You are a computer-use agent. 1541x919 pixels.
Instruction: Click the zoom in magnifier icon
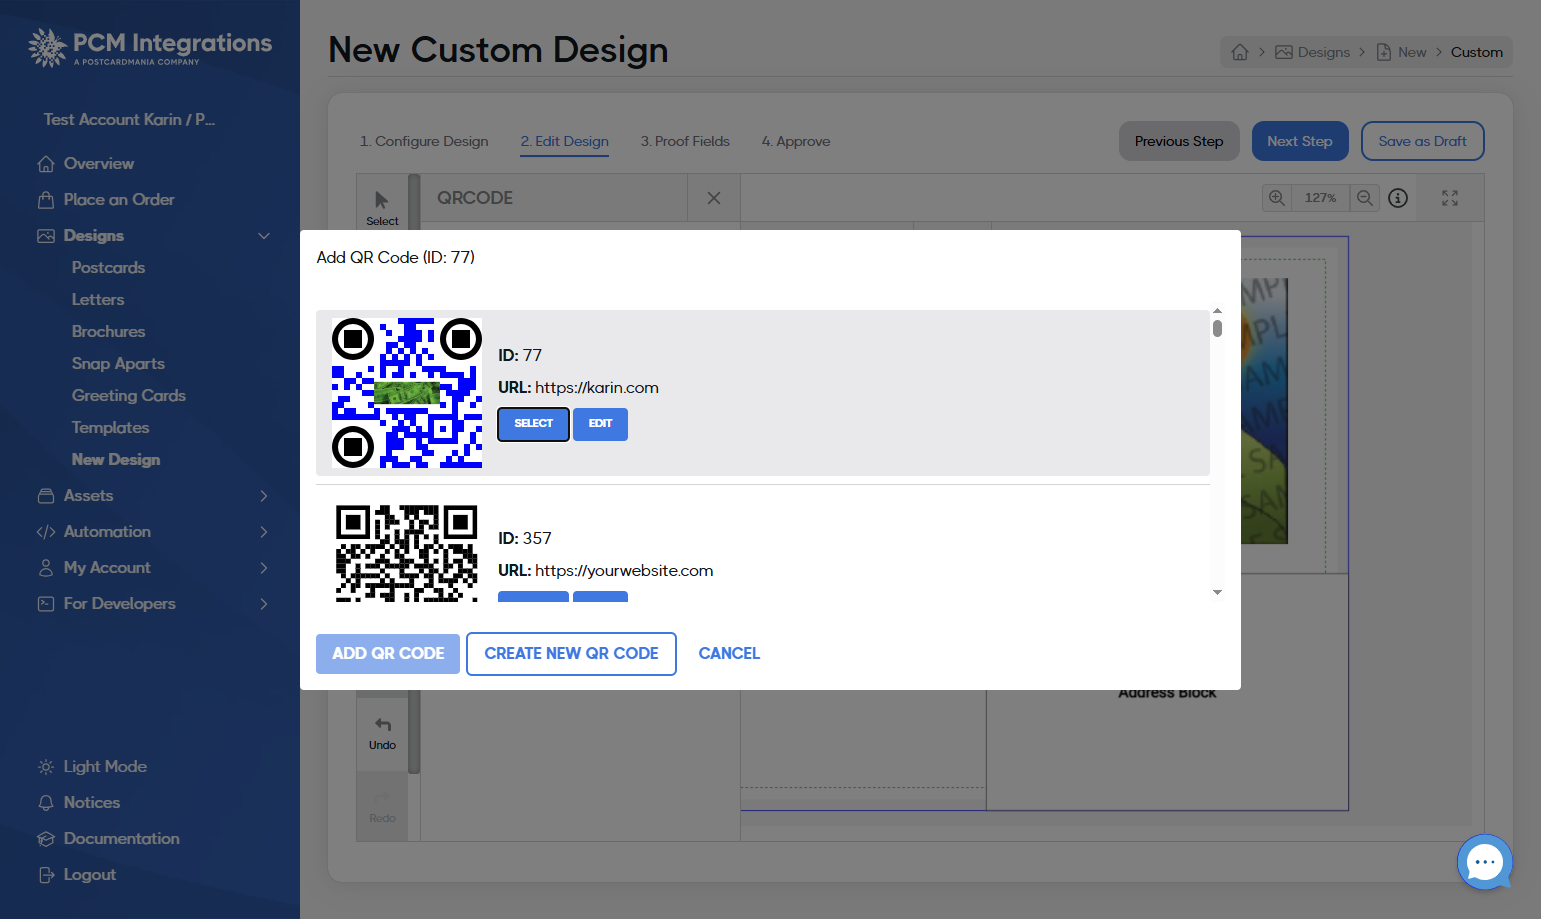click(1277, 198)
